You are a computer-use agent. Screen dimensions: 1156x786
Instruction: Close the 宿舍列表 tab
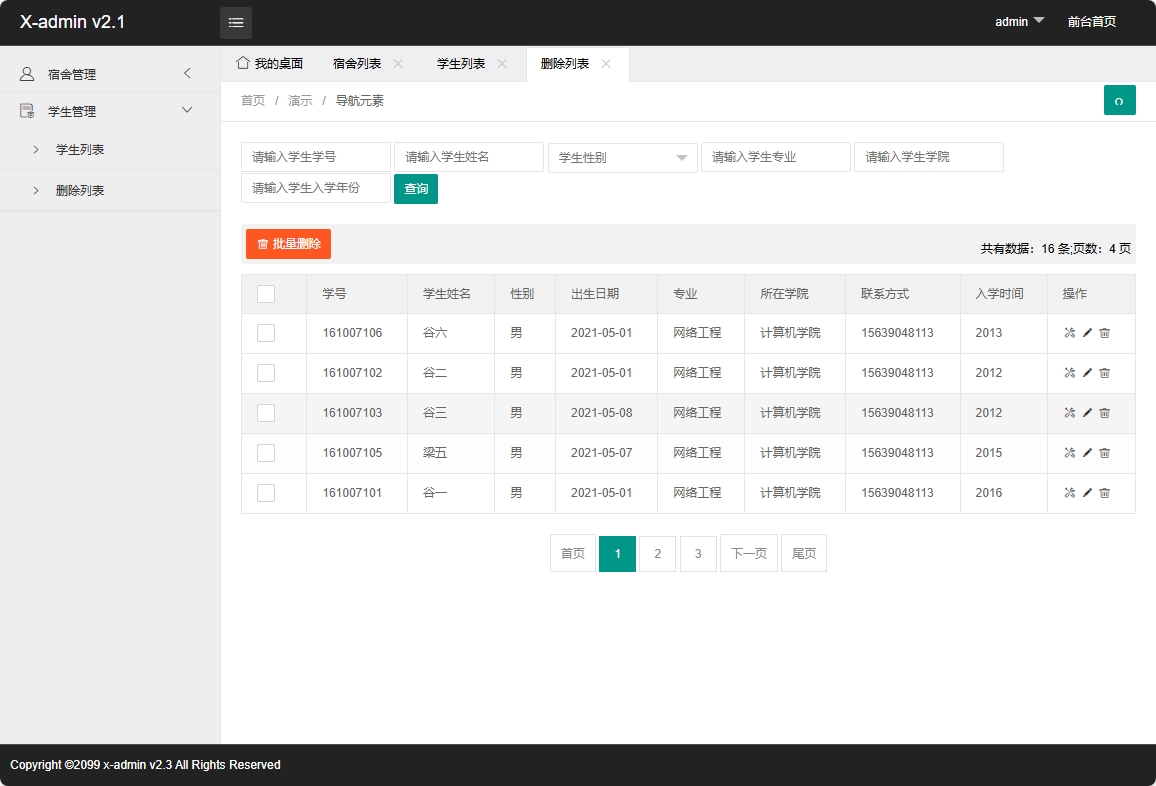coord(398,64)
